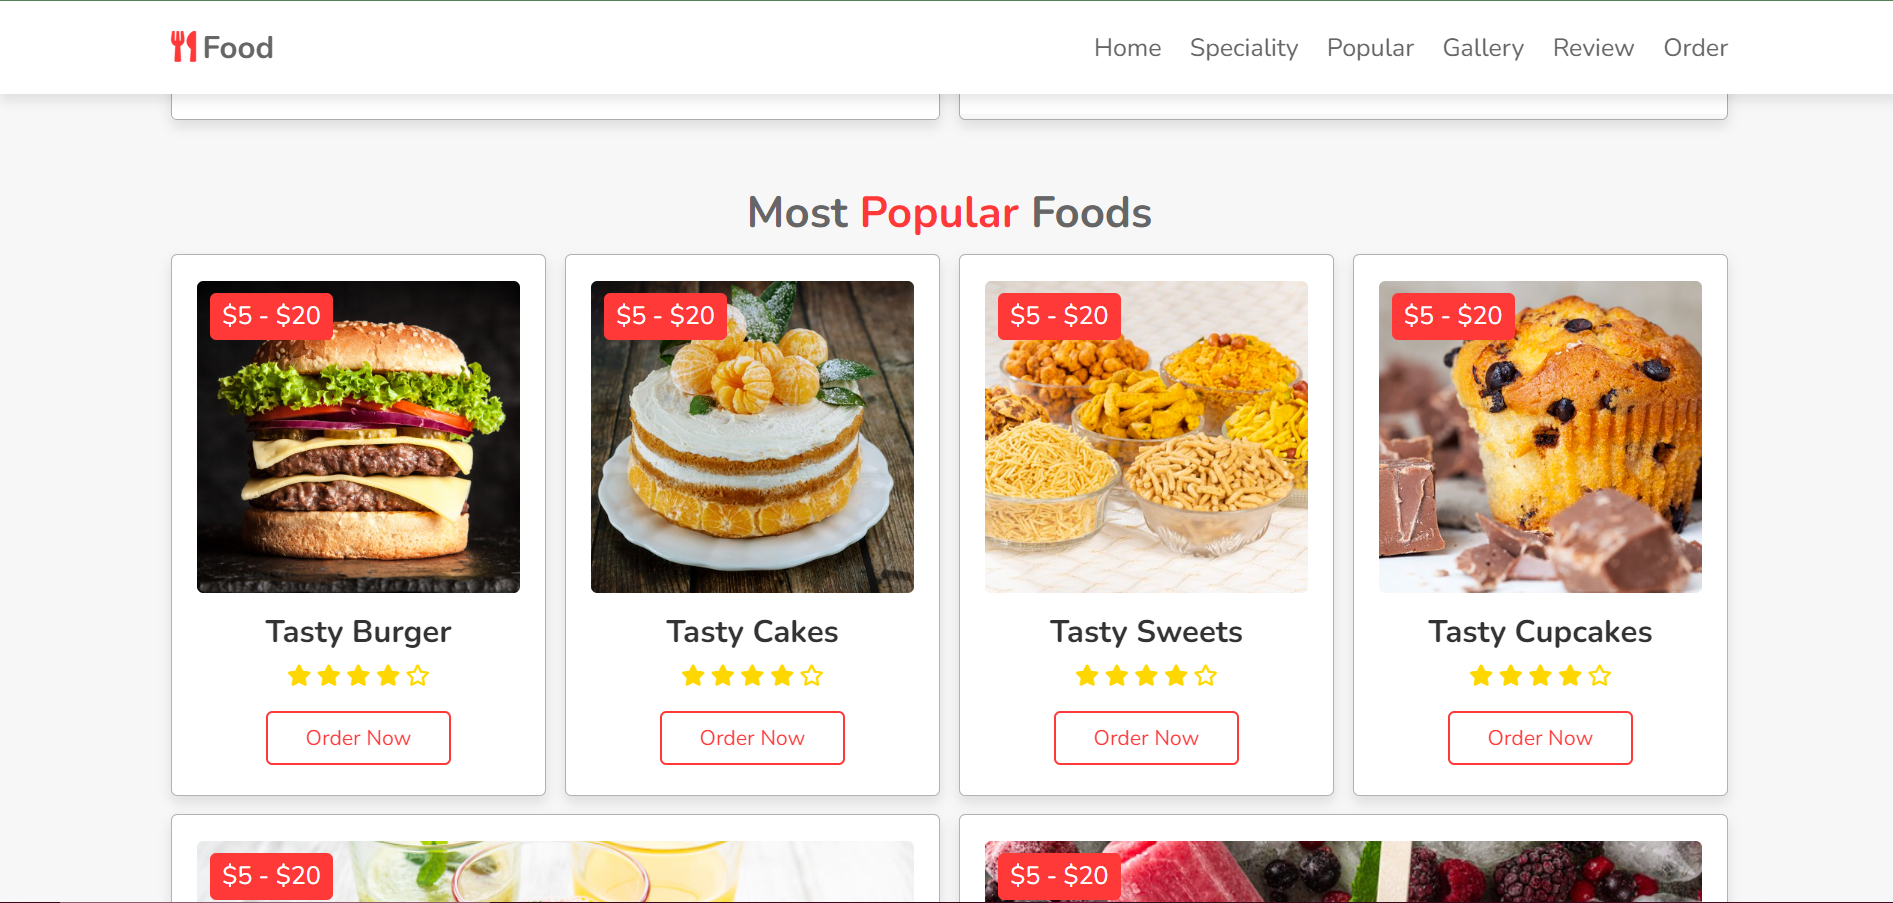Click the second star on Tasty Cakes rating

click(x=722, y=675)
